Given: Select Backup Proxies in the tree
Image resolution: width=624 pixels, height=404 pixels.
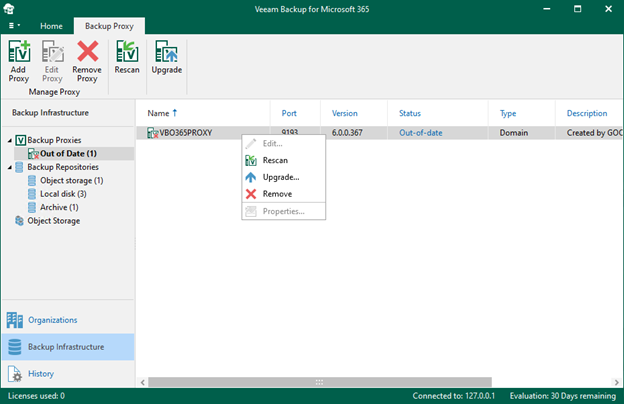Looking at the screenshot, I should (x=54, y=140).
